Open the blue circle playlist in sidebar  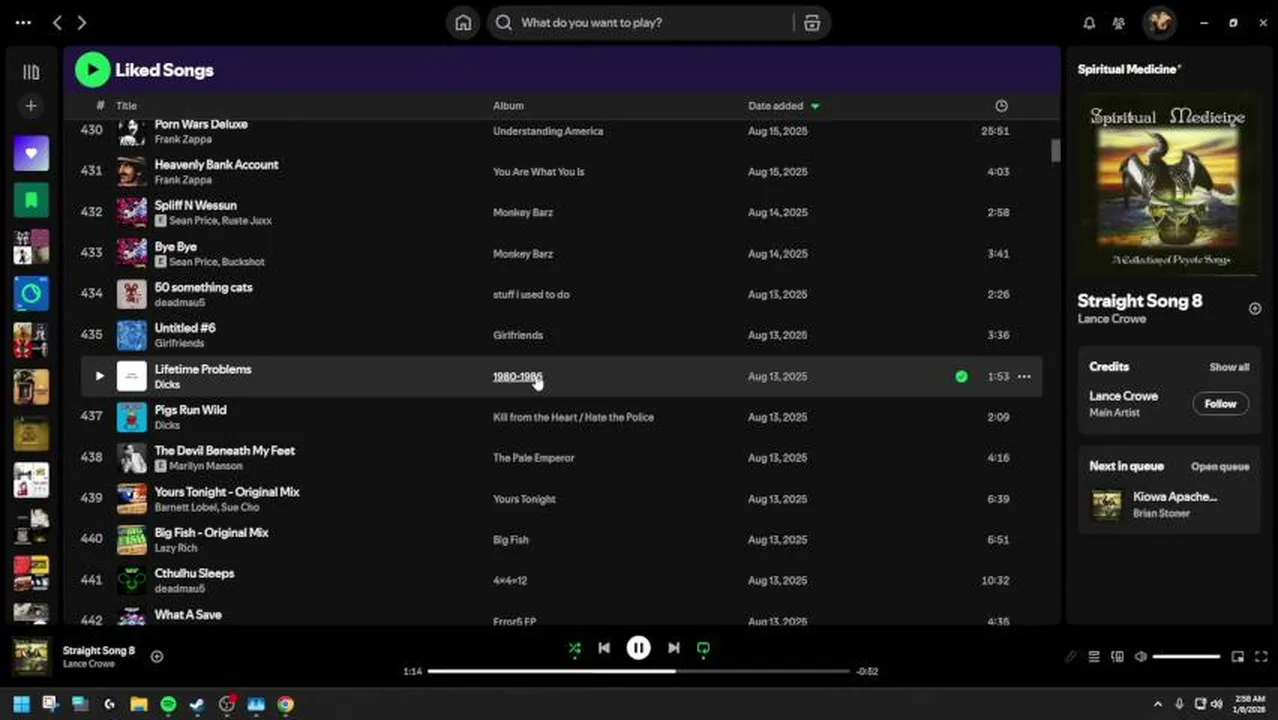(31, 294)
